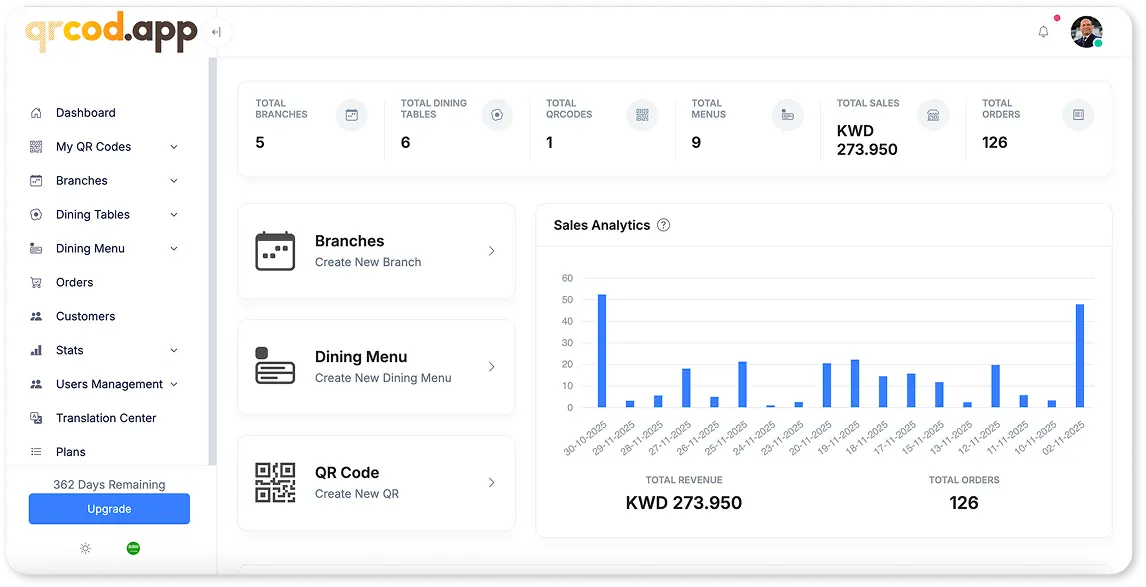
Task: Click the user profile avatar
Action: (1086, 31)
